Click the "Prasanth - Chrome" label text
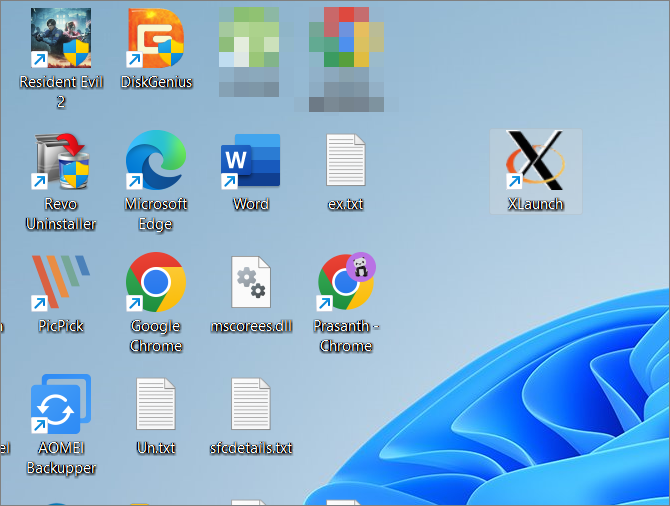The width and height of the screenshot is (670, 506). pyautogui.click(x=346, y=336)
